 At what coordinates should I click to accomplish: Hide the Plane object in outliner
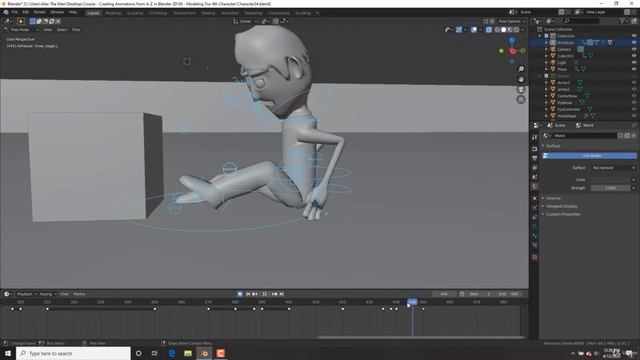coord(634,69)
